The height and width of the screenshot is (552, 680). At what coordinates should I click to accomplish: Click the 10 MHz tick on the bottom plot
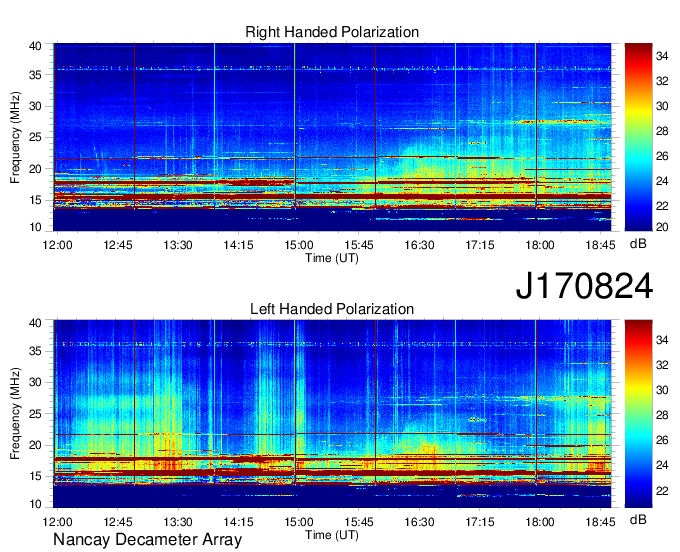(x=35, y=504)
